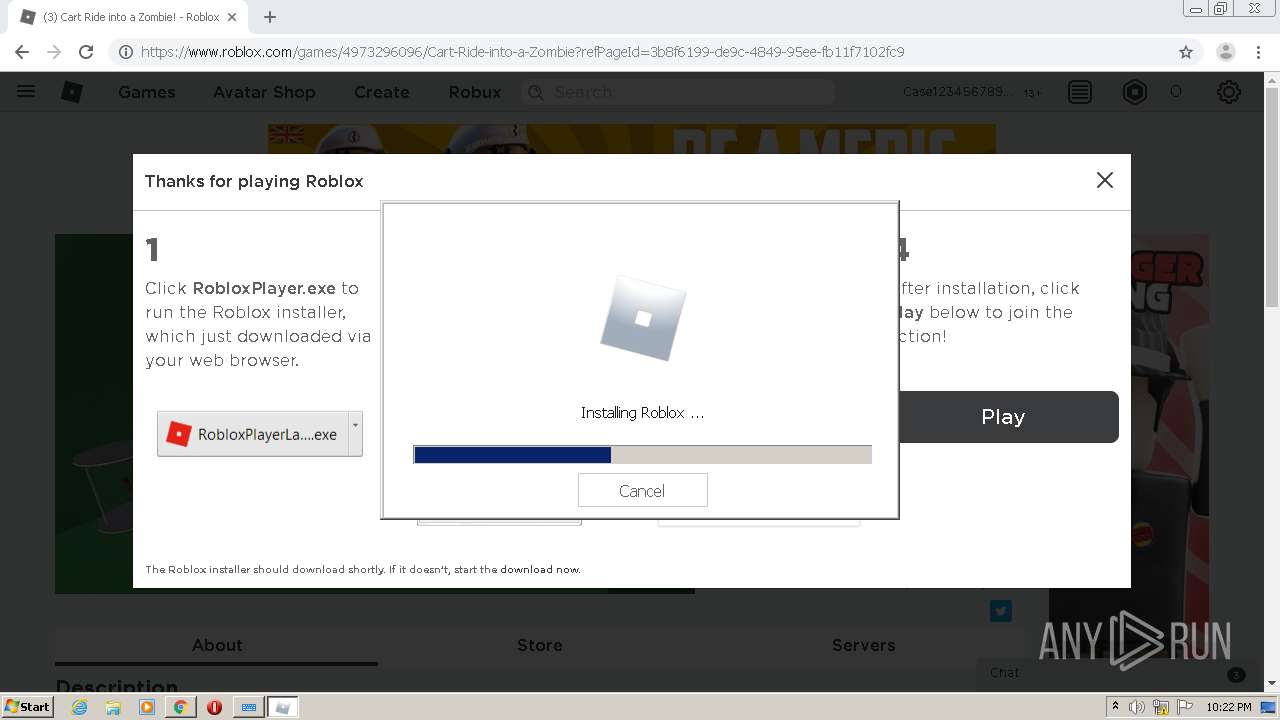Click the Chrome address bar URL
Screen dimensions: 1280x720
522,52
